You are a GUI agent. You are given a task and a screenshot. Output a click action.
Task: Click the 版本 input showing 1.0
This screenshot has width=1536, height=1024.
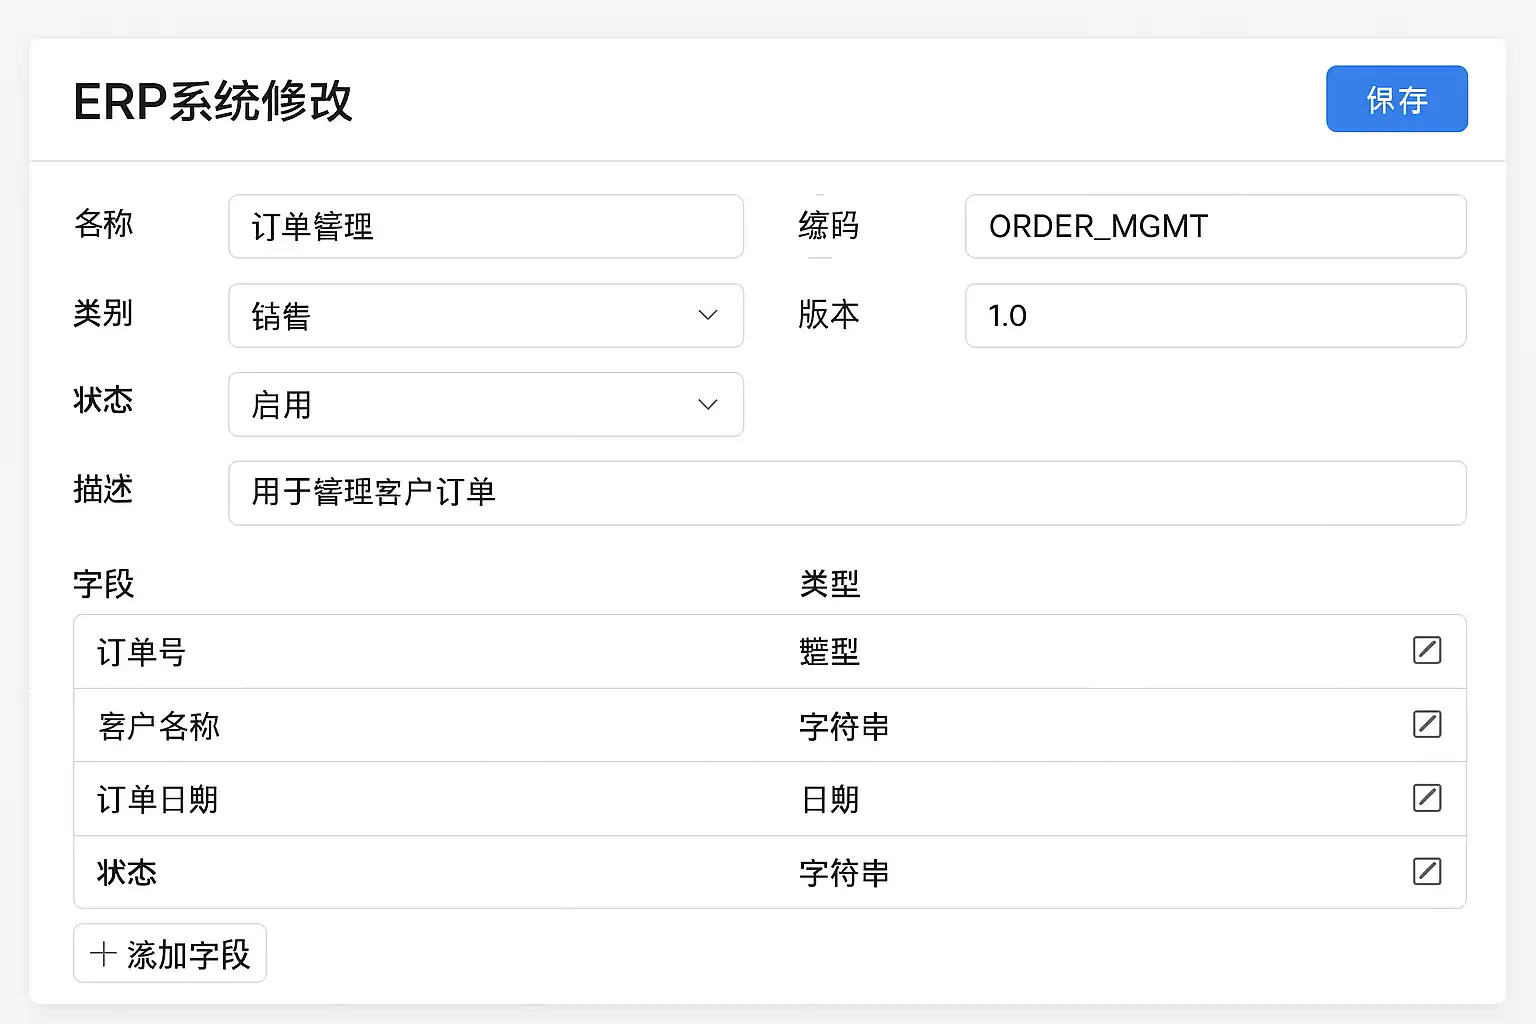tap(1215, 316)
